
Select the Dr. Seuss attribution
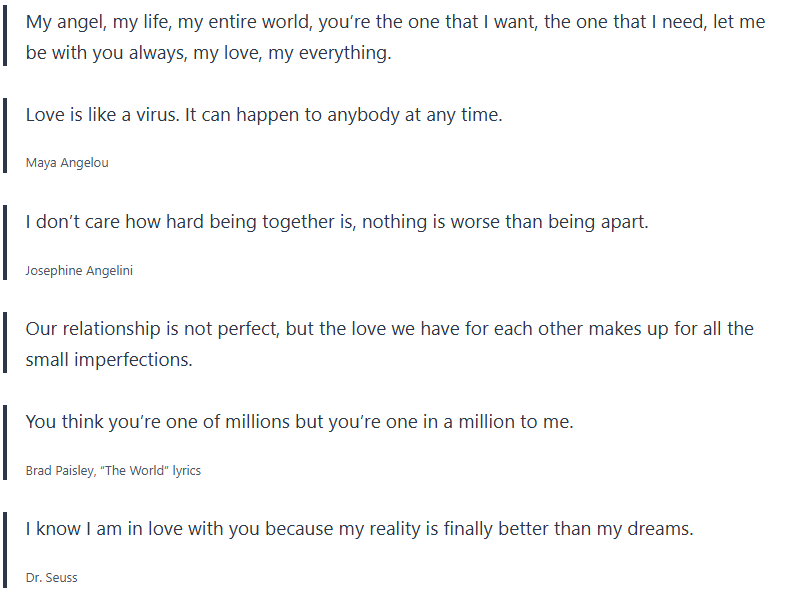(x=52, y=577)
